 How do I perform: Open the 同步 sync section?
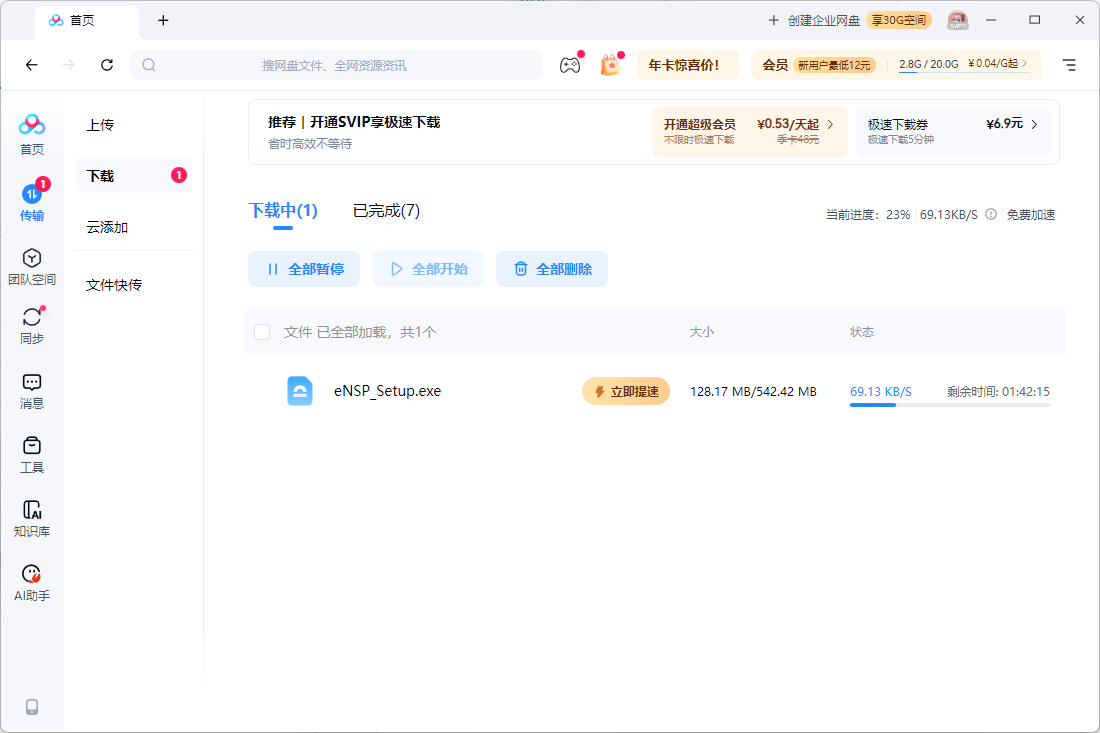tap(32, 325)
